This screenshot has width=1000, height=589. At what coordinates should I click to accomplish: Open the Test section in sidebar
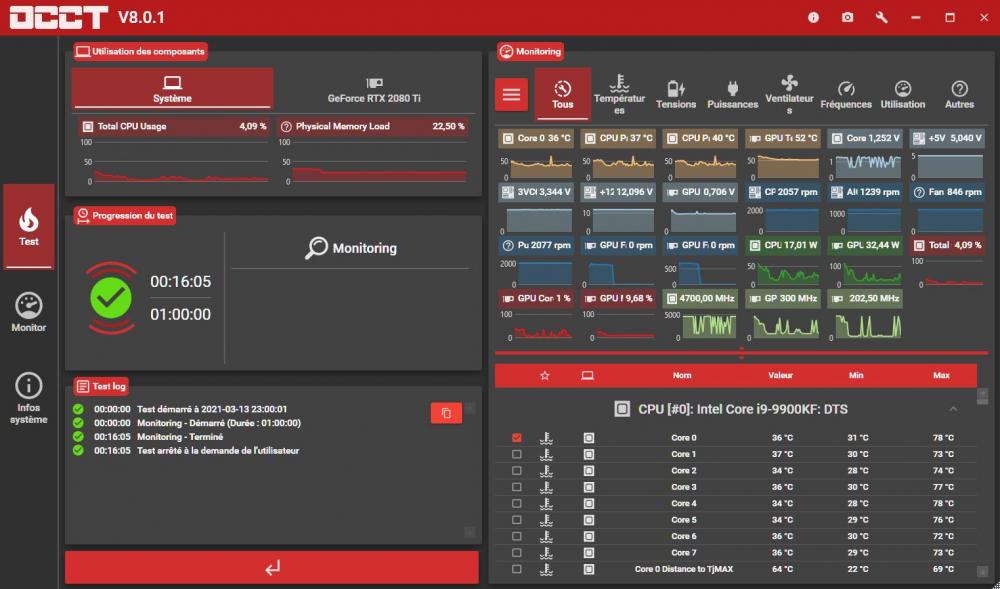(29, 226)
